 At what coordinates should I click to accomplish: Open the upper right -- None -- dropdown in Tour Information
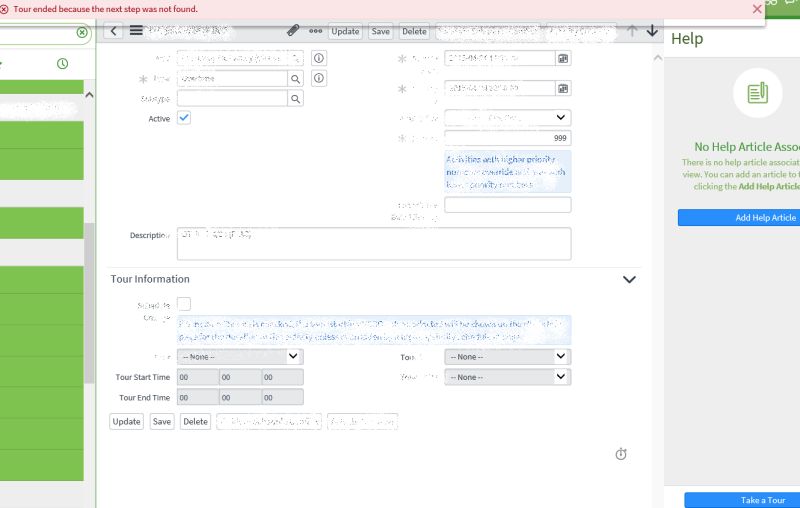[x=508, y=357]
